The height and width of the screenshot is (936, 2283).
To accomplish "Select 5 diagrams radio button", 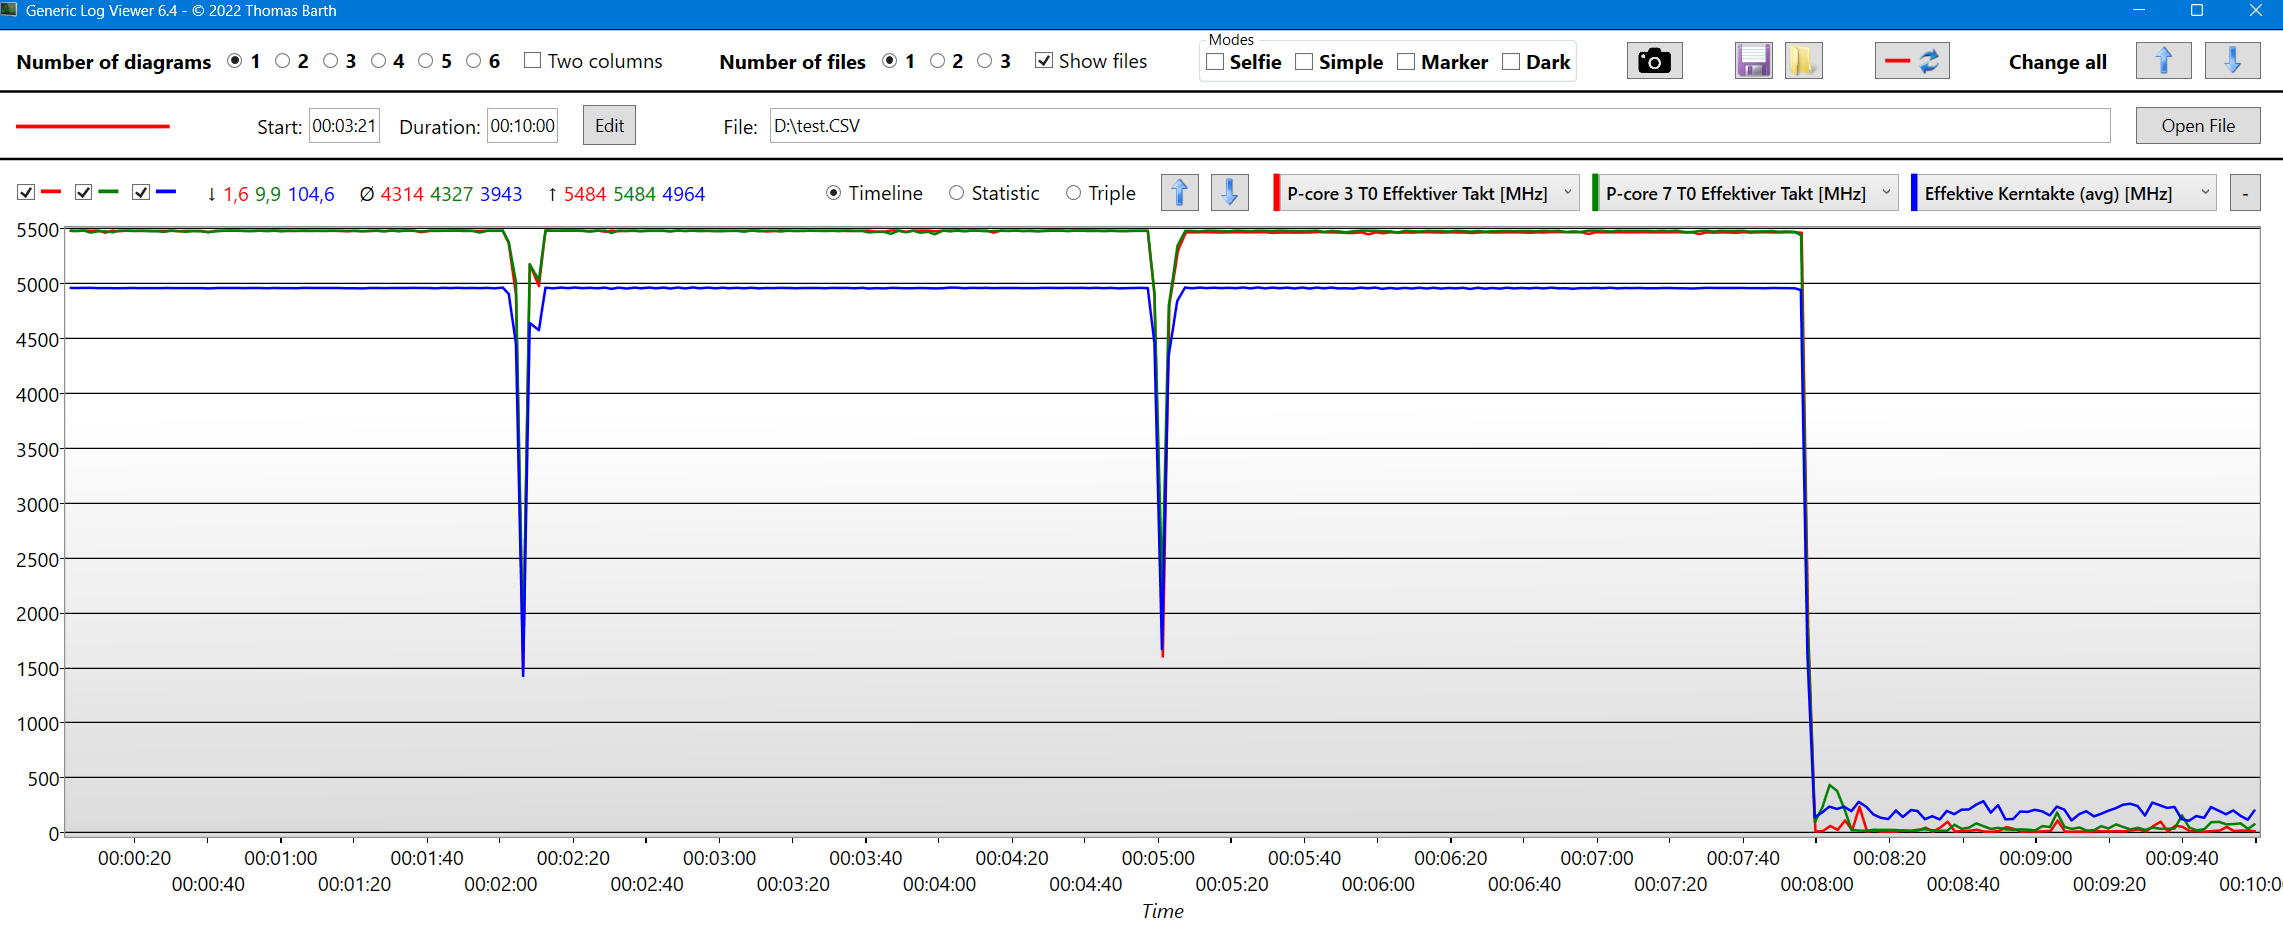I will pyautogui.click(x=426, y=61).
